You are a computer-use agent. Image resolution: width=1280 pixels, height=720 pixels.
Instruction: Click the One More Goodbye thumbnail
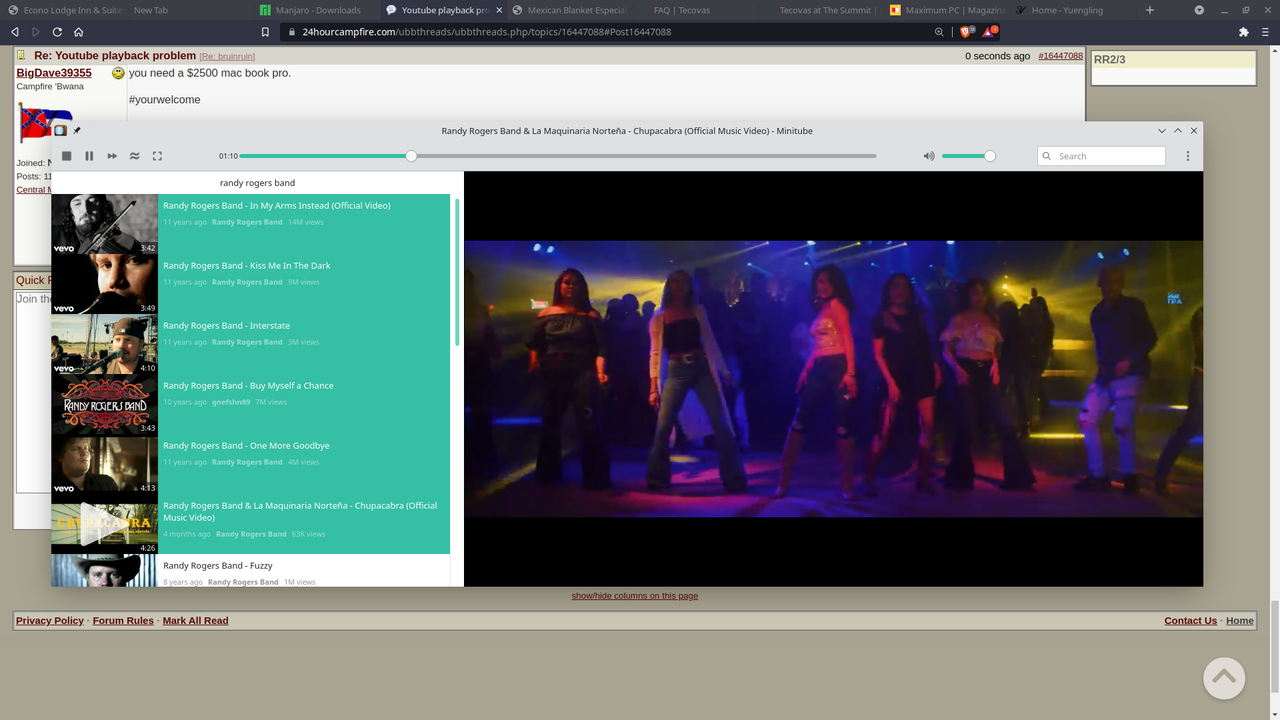tap(104, 464)
